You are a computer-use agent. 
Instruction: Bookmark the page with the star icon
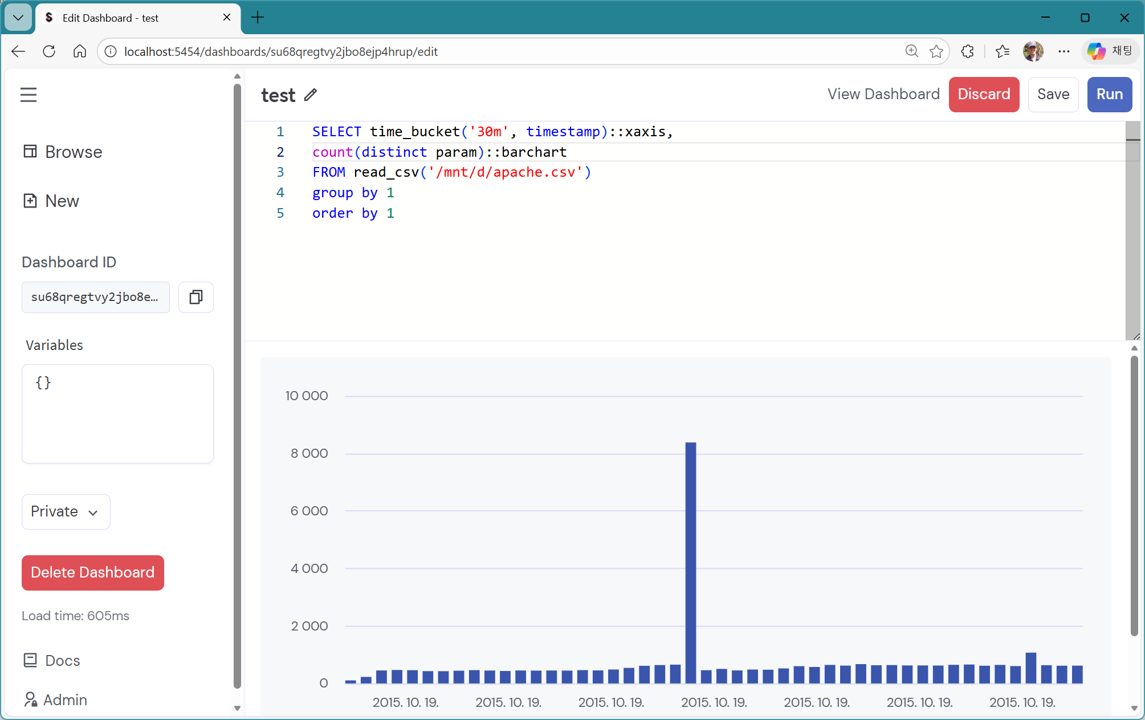(936, 51)
